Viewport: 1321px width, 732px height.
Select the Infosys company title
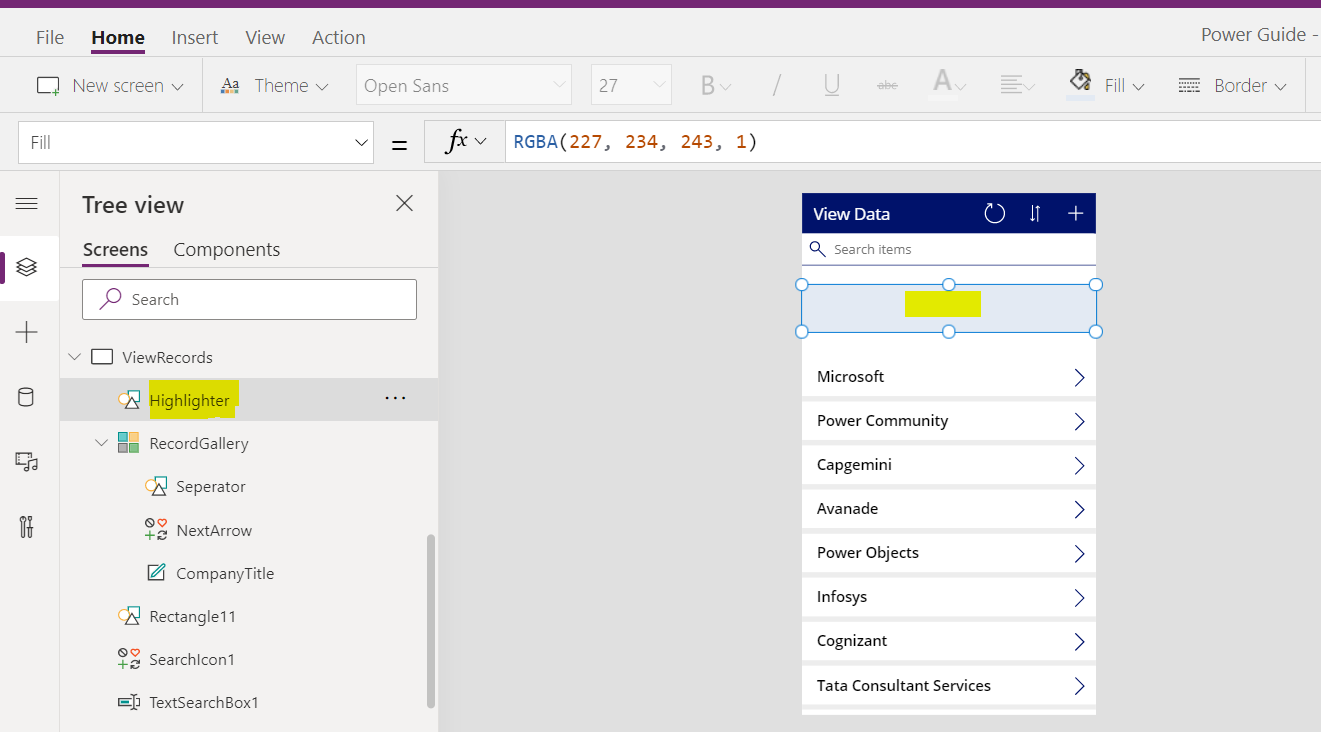842,597
